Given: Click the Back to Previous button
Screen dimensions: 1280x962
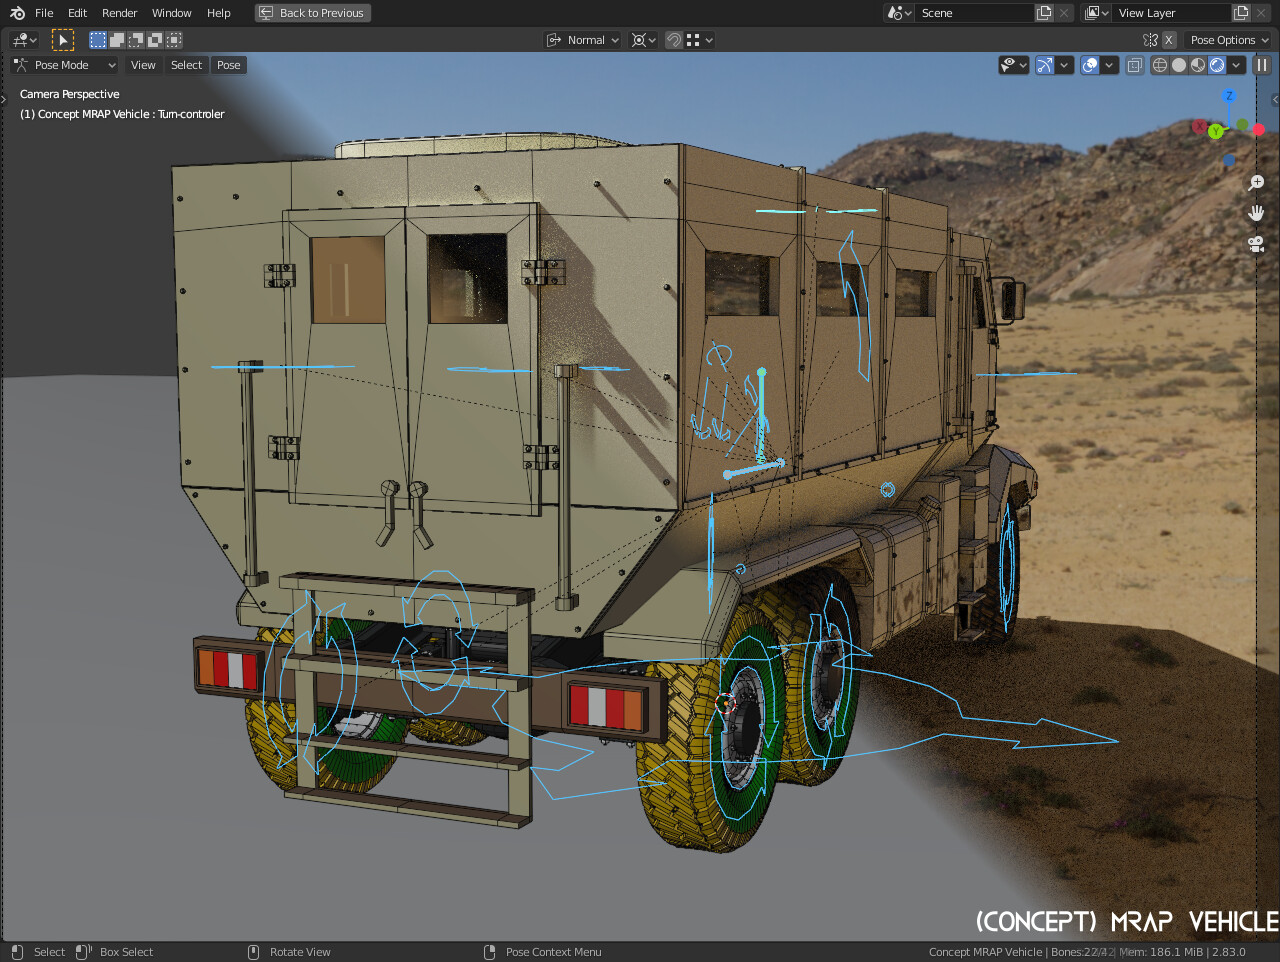Looking at the screenshot, I should (312, 12).
